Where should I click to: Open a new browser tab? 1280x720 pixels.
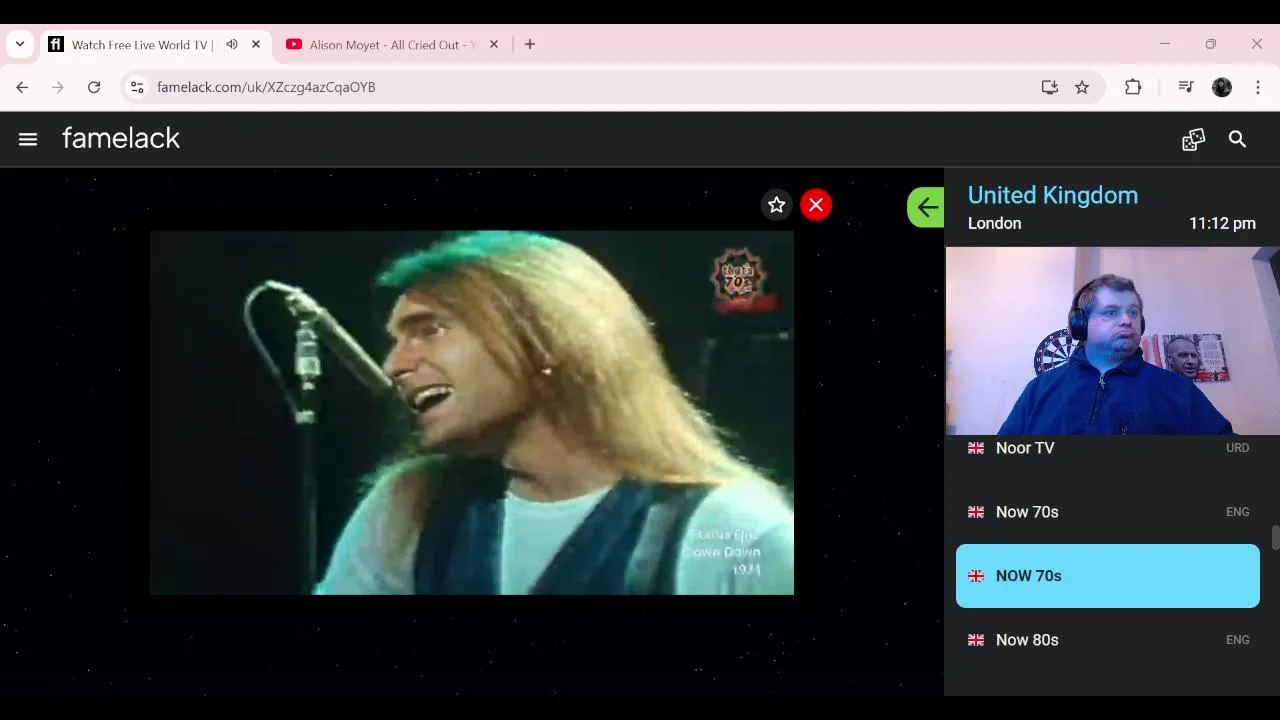tap(530, 44)
